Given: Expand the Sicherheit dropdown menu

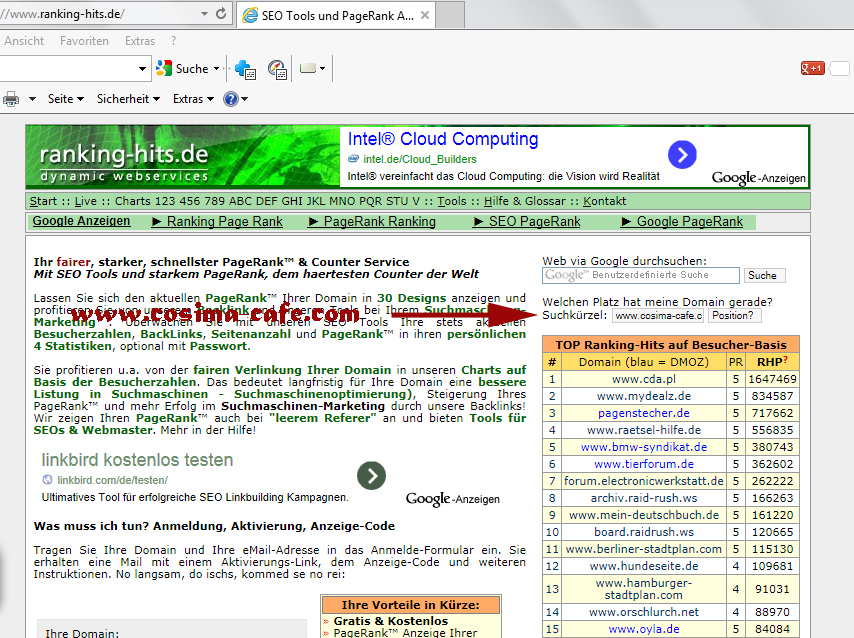Looking at the screenshot, I should point(128,99).
